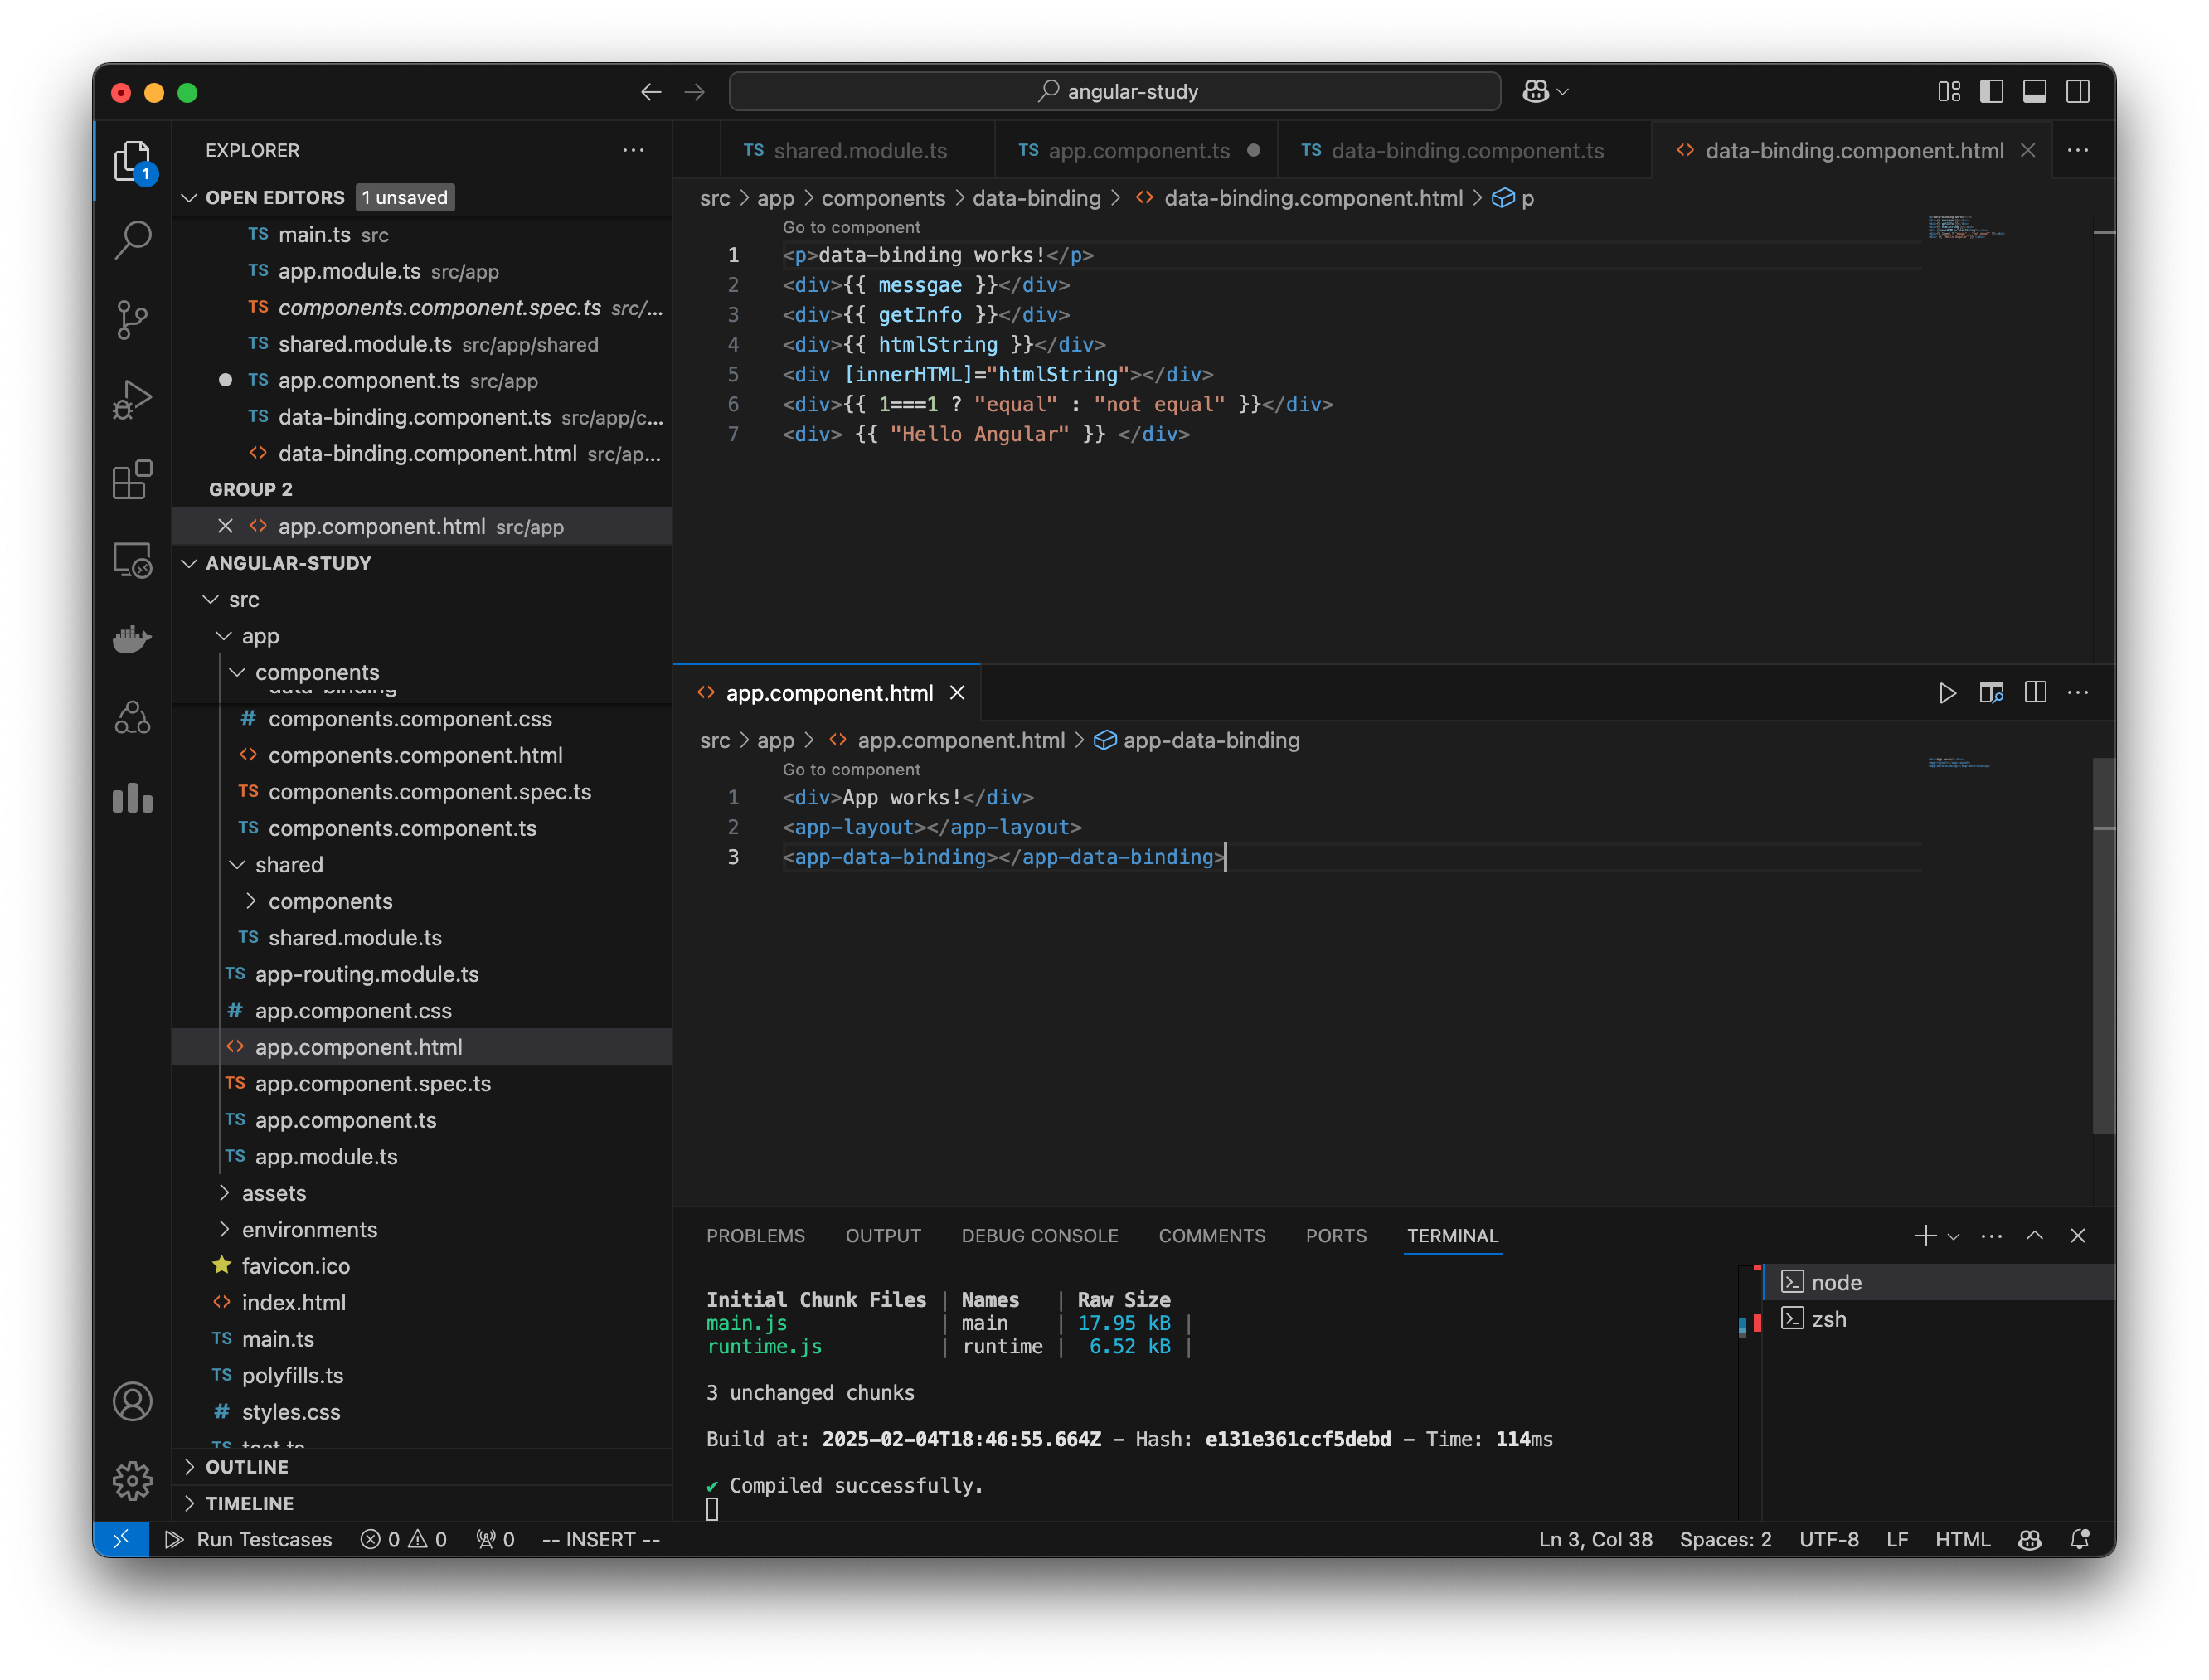This screenshot has height=1680, width=2209.
Task: Expand the assets folder in explorer
Action: tap(274, 1193)
